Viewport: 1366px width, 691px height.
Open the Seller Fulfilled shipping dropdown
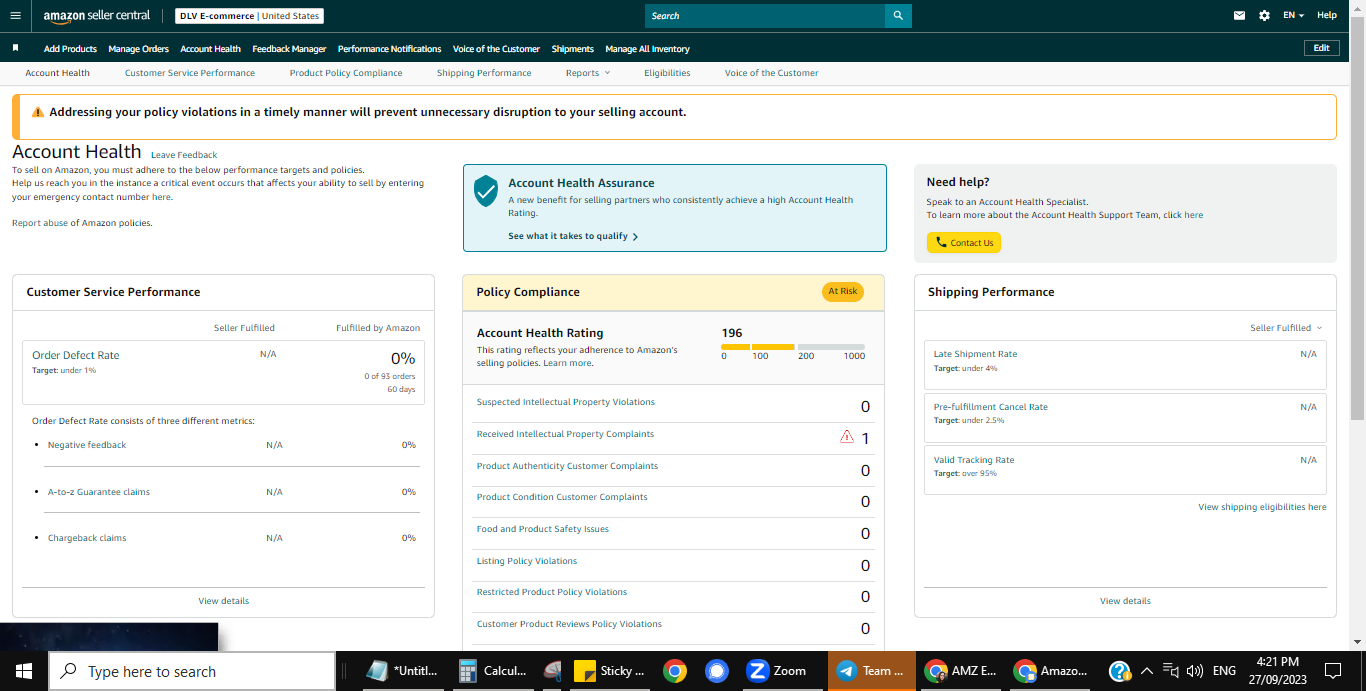(1285, 328)
